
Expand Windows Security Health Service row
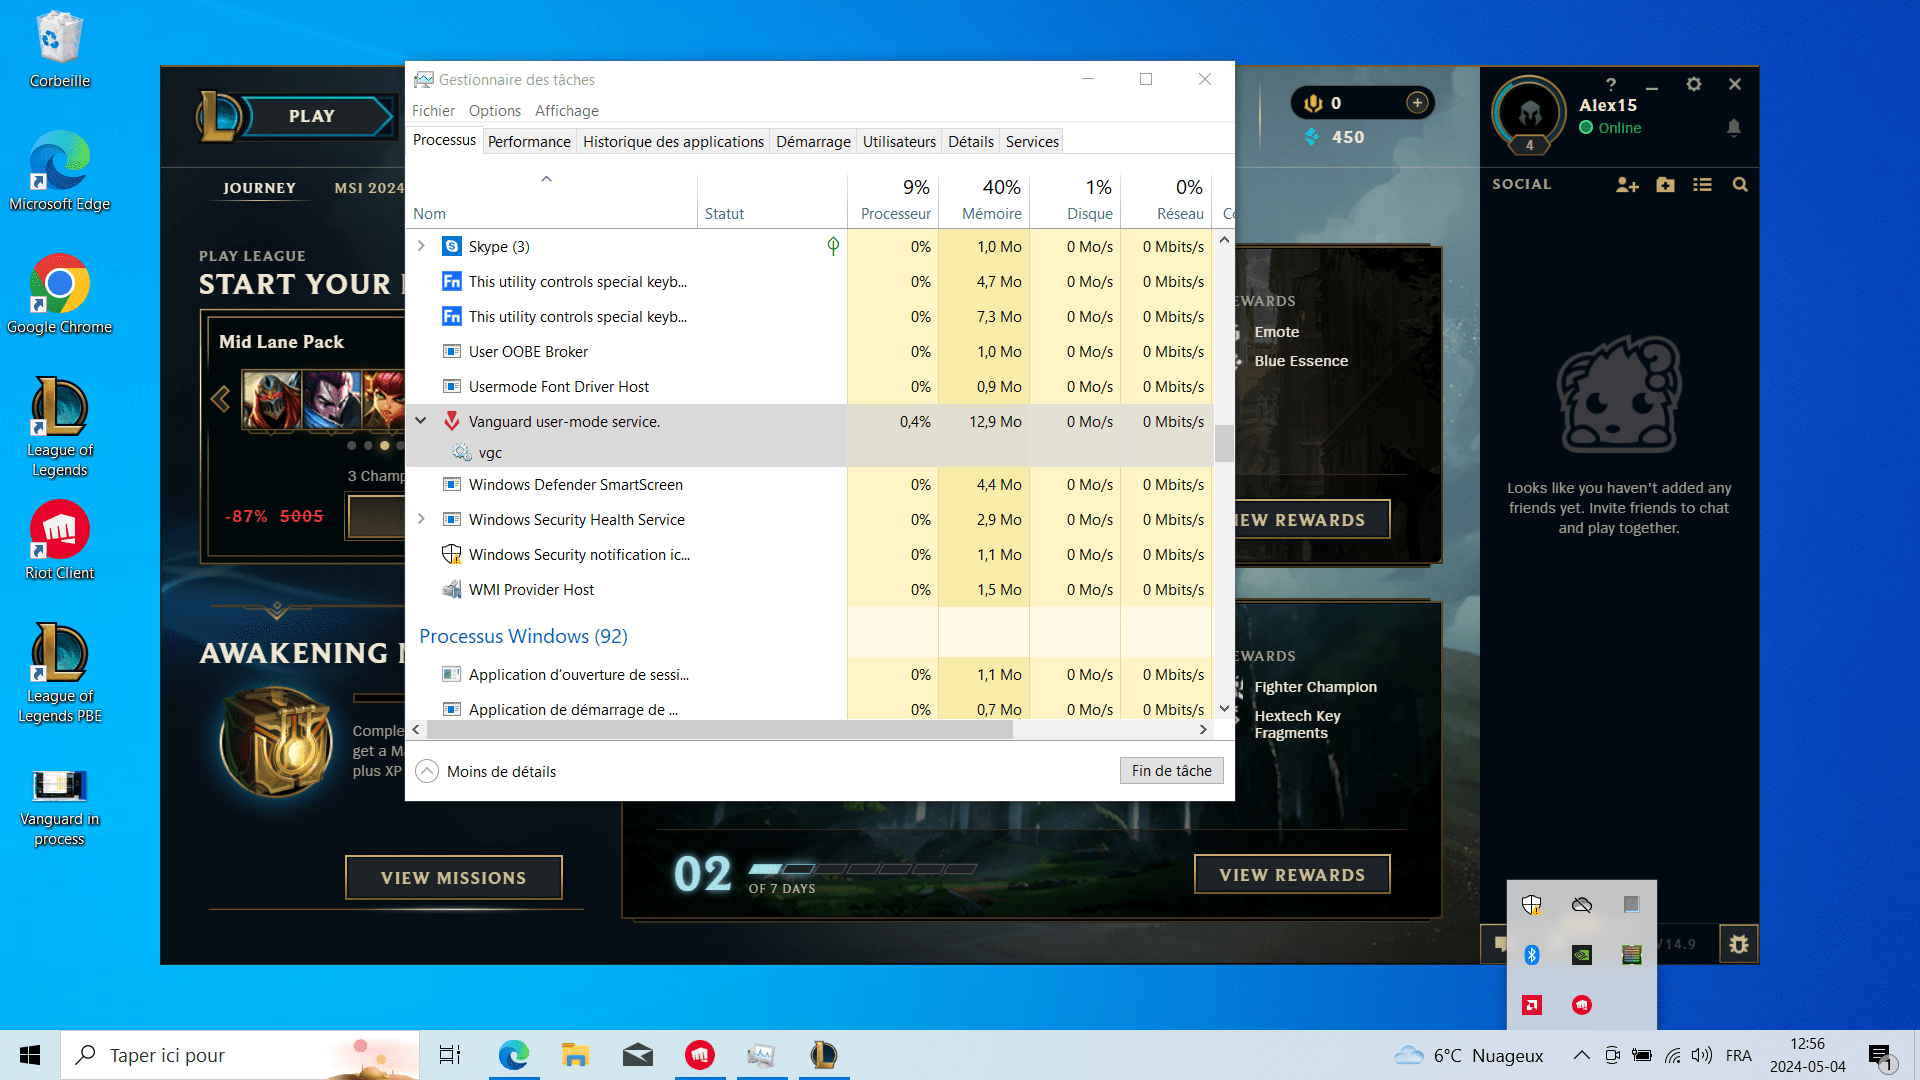(421, 519)
